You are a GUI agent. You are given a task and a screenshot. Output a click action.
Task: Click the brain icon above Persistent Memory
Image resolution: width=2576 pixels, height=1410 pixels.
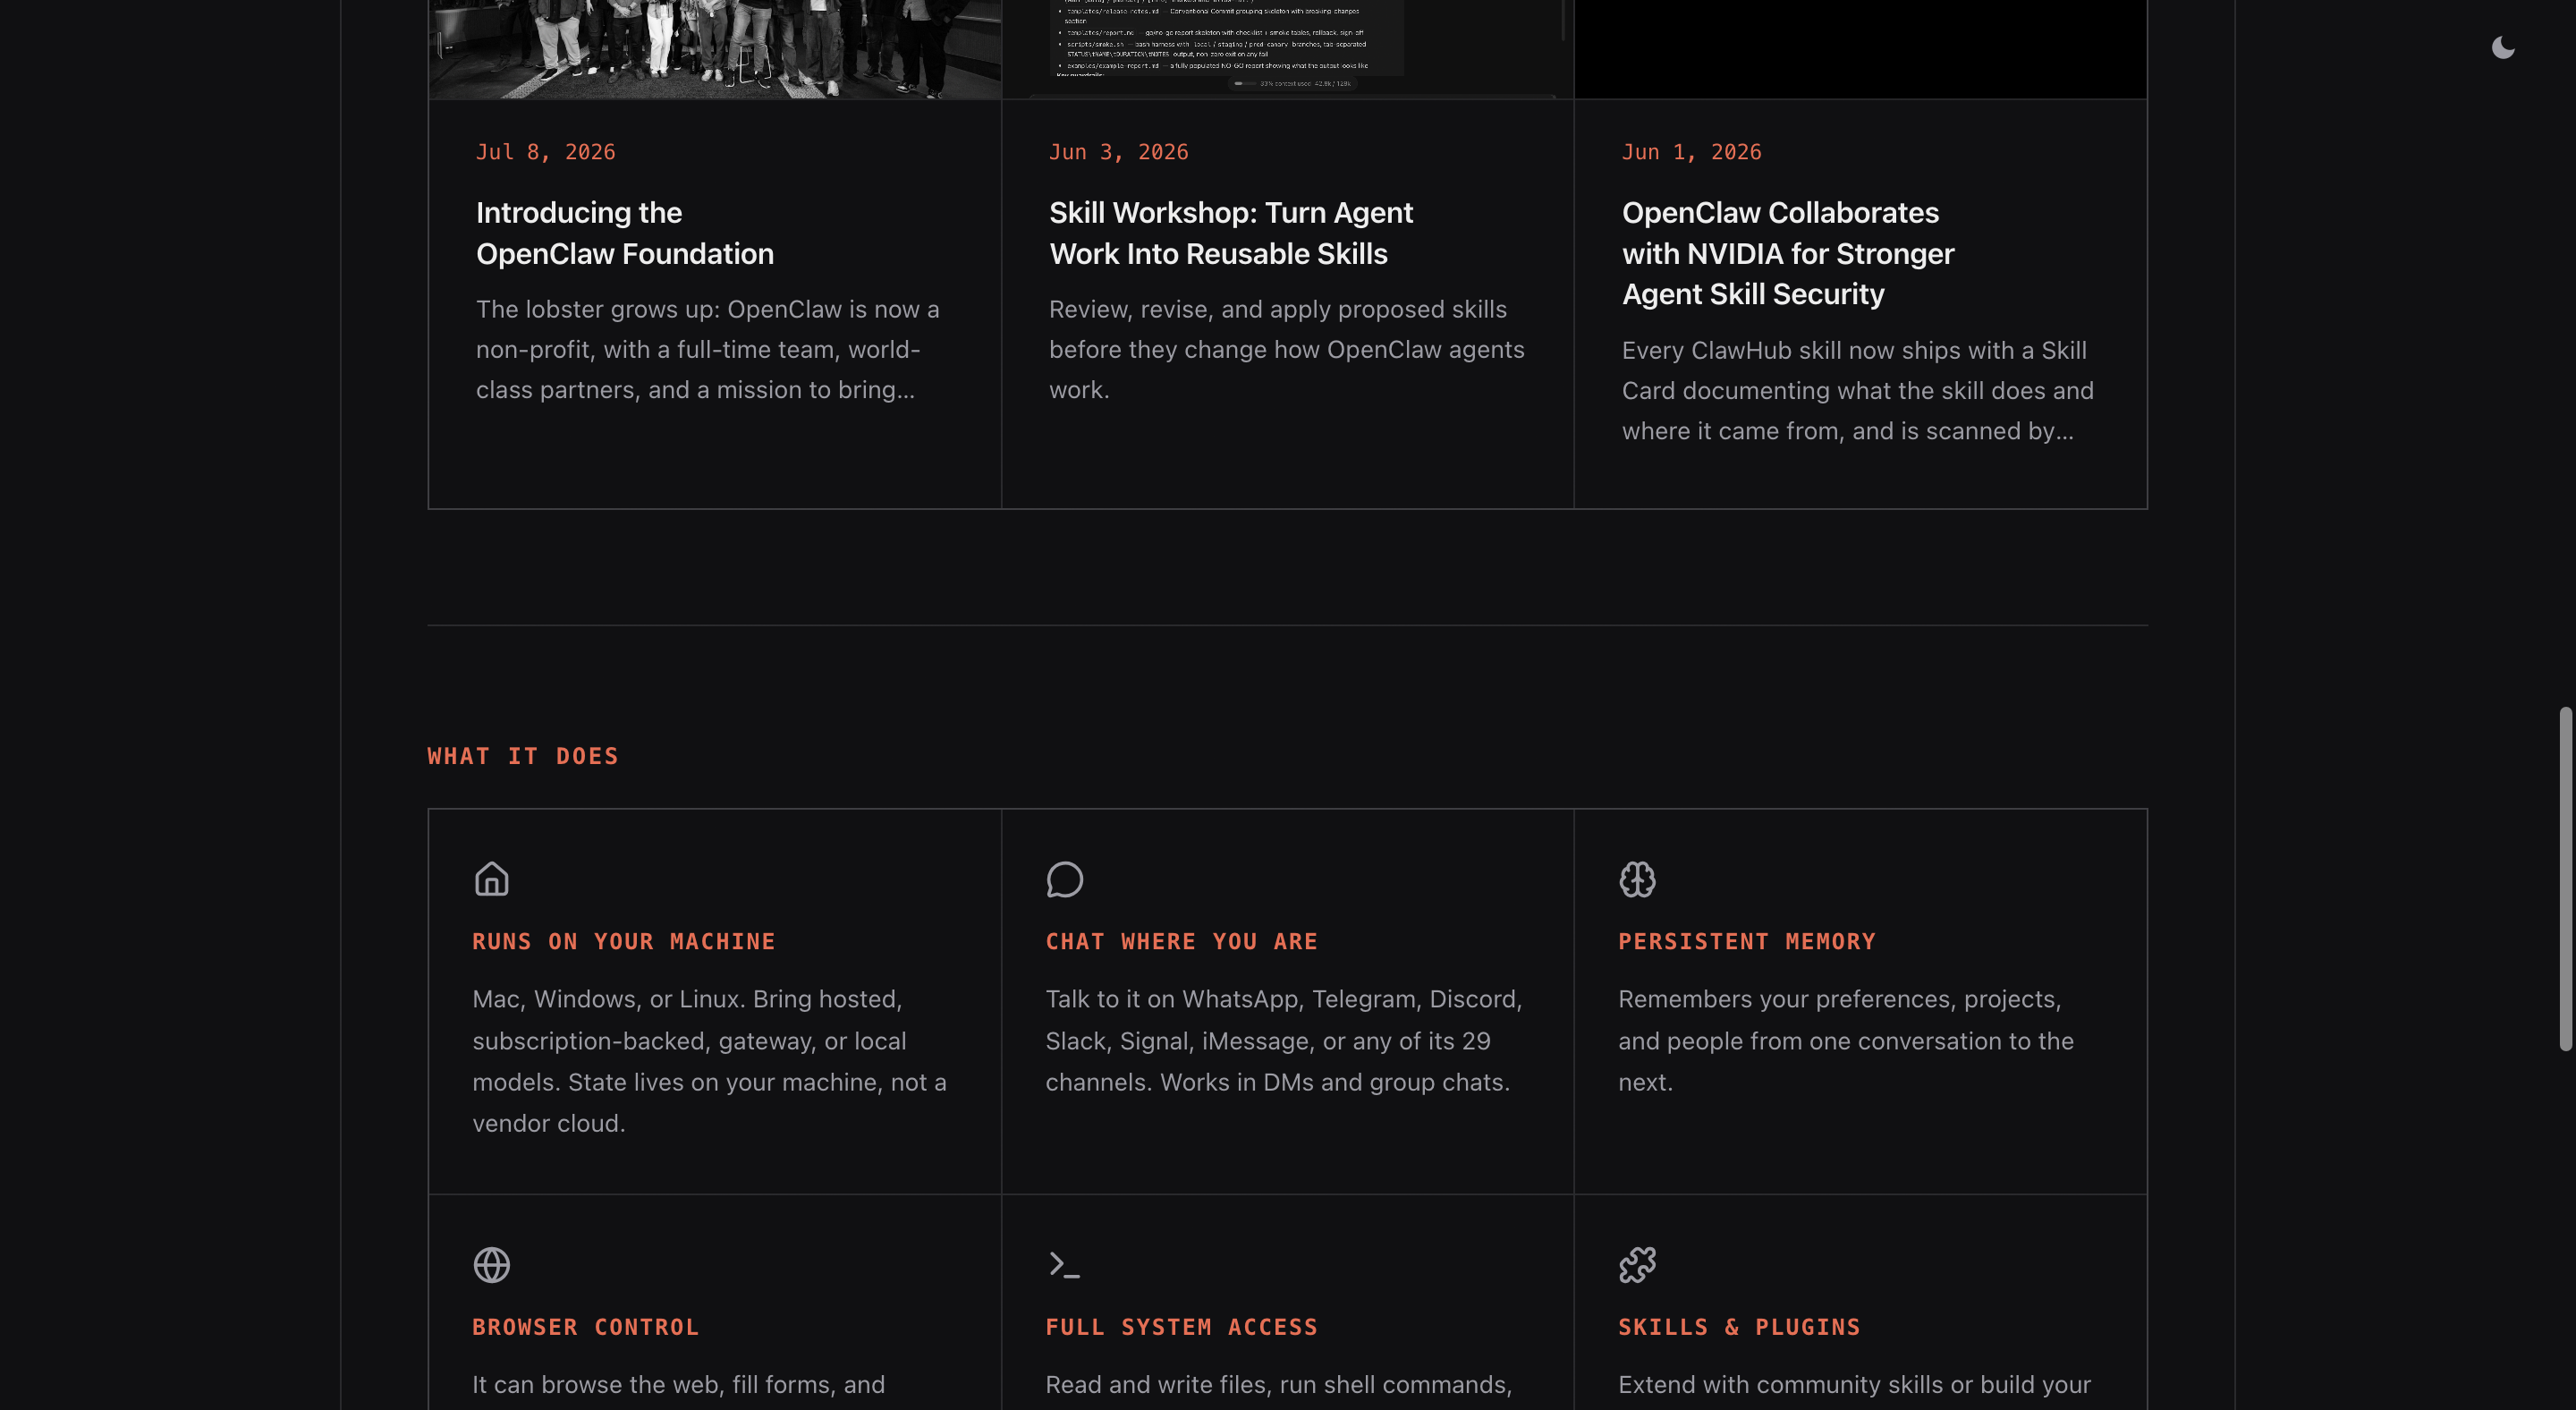1637,879
